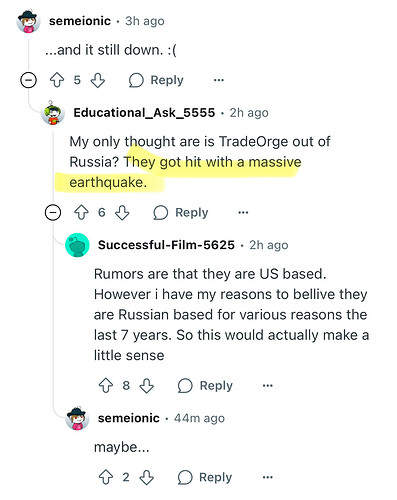
Task: Upvote Educational_Ask_5555's earthquake comment
Action: [x=81, y=212]
